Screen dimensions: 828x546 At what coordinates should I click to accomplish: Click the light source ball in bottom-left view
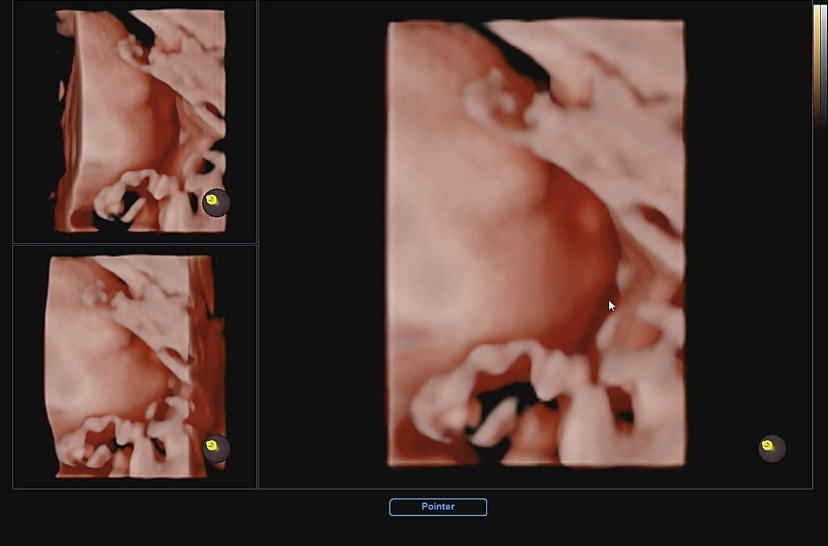click(x=216, y=449)
